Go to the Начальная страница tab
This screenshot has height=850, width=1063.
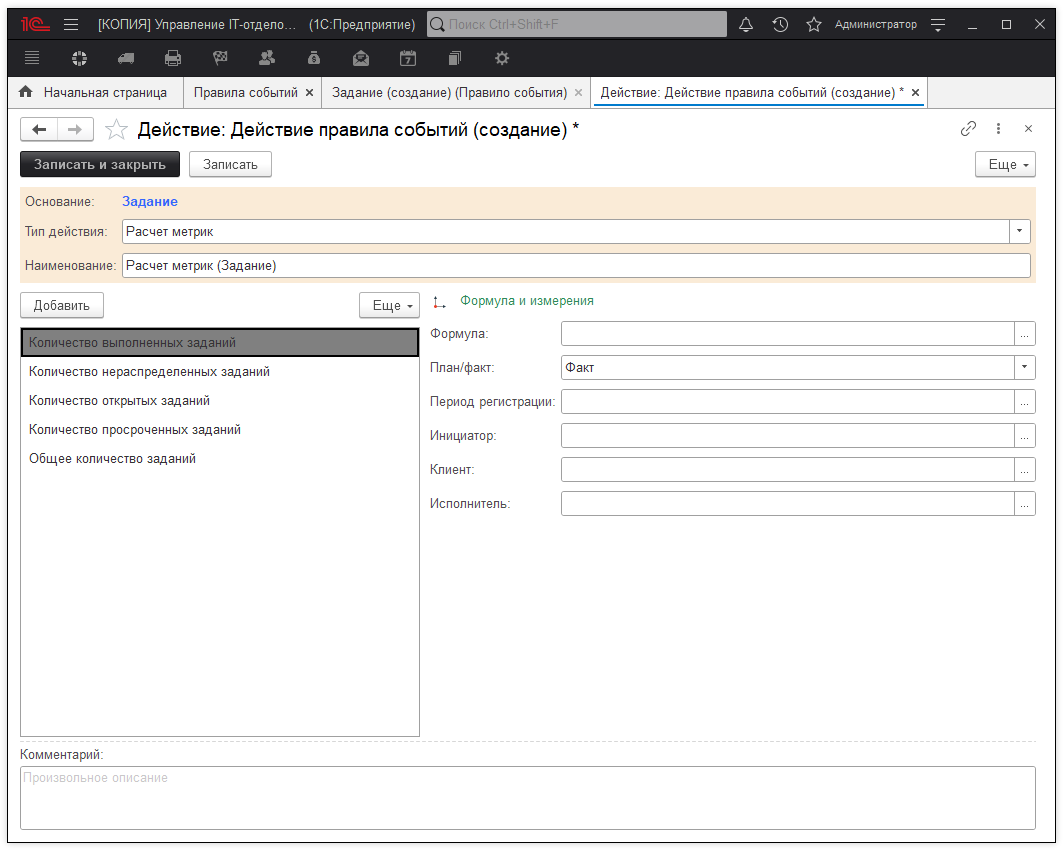click(x=104, y=92)
